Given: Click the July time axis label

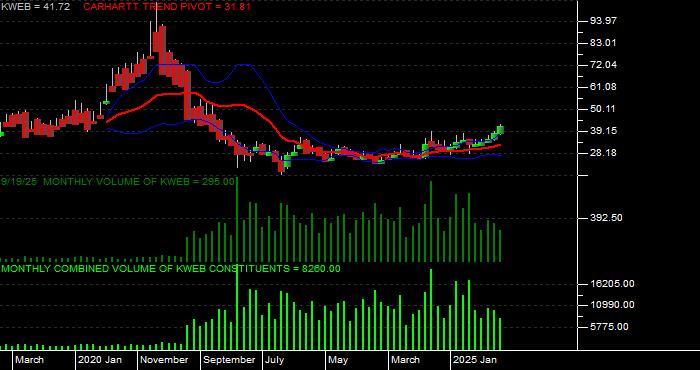Looking at the screenshot, I should point(274,360).
